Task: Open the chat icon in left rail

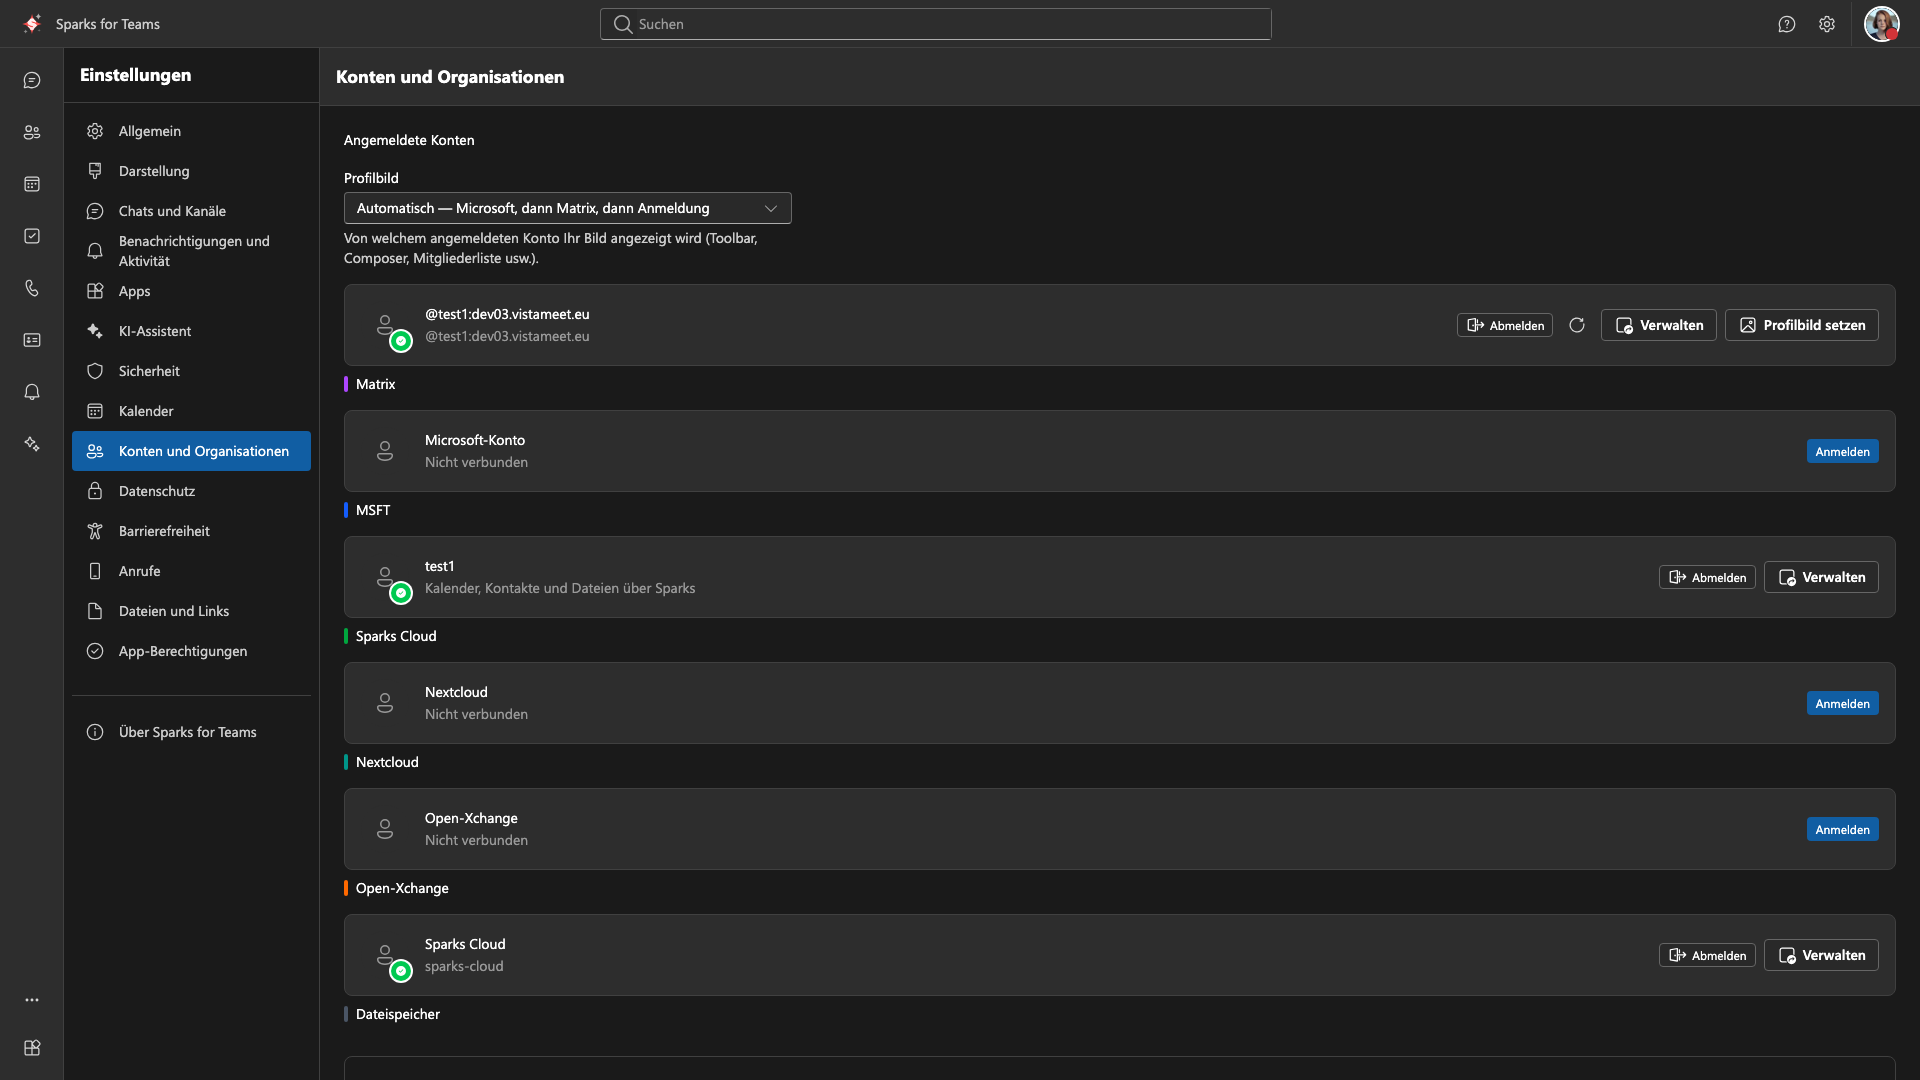Action: [32, 80]
